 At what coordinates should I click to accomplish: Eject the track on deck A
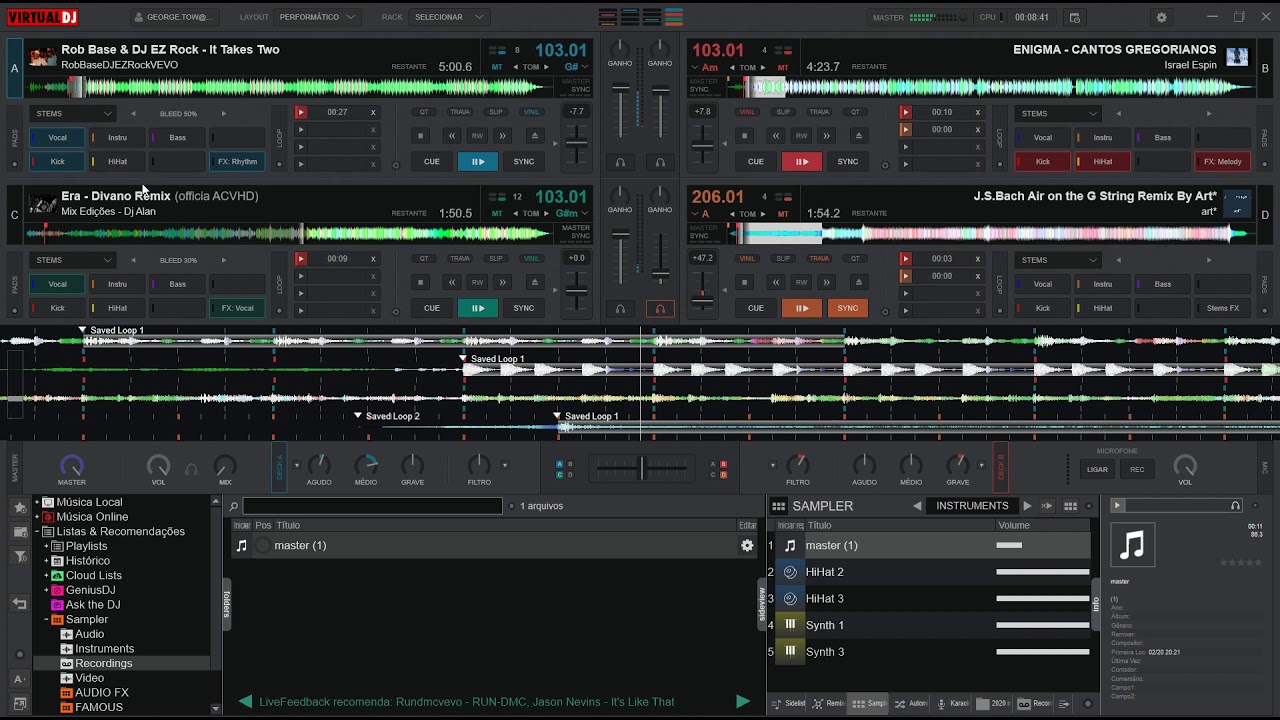click(x=534, y=135)
